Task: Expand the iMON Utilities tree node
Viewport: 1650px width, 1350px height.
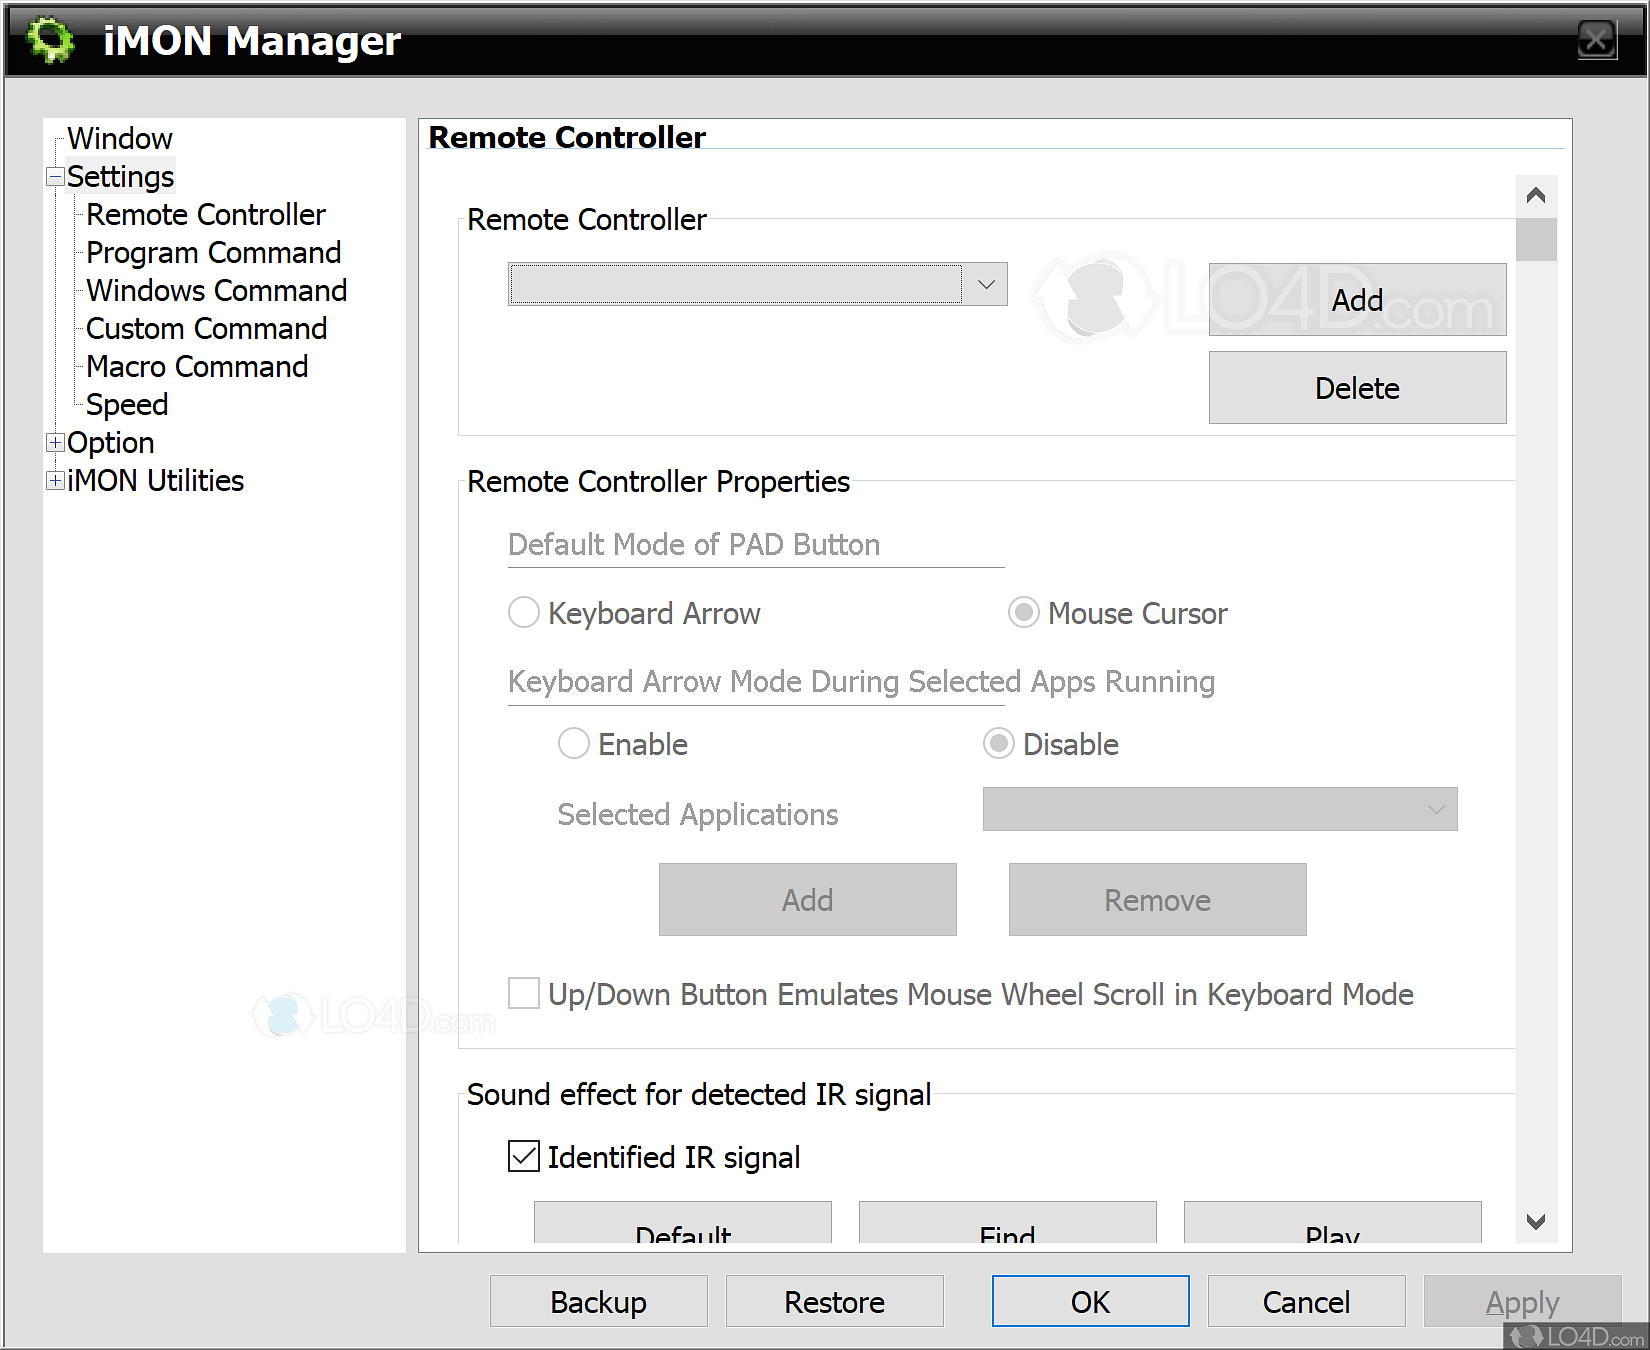Action: pos(56,481)
